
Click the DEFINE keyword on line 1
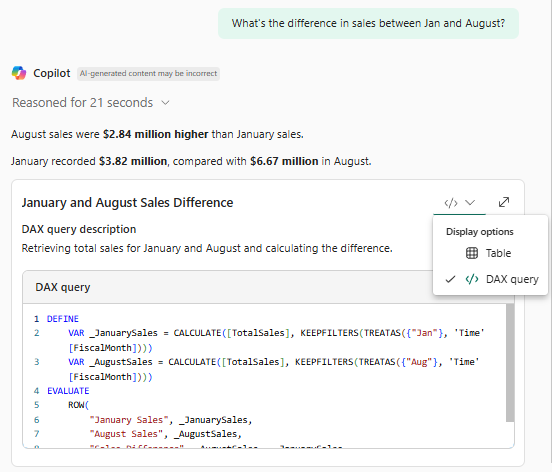(x=63, y=319)
